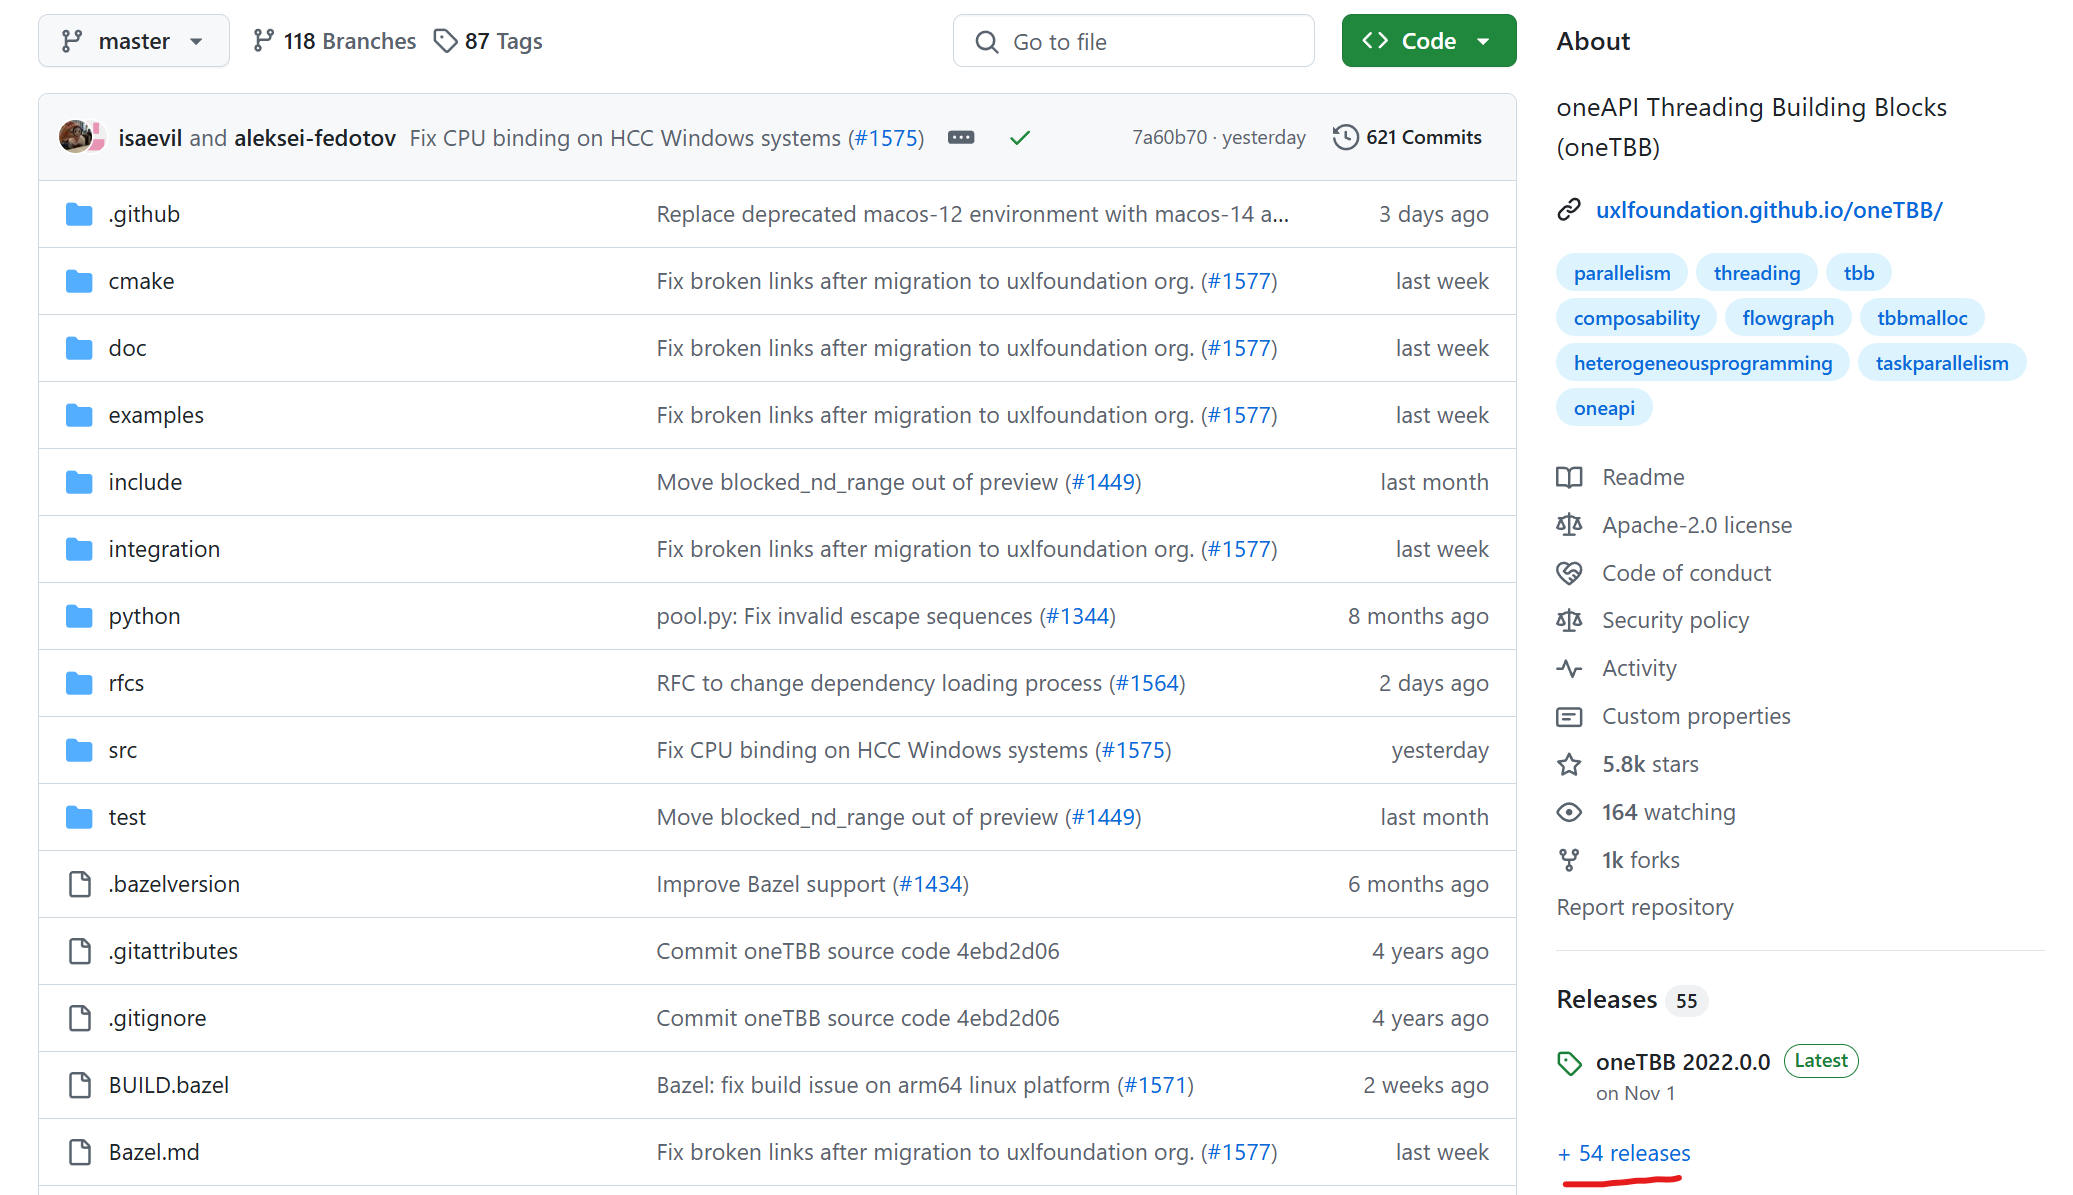Select the flowgraph topic tag
Image resolution: width=2073 pixels, height=1195 pixels.
[x=1787, y=318]
